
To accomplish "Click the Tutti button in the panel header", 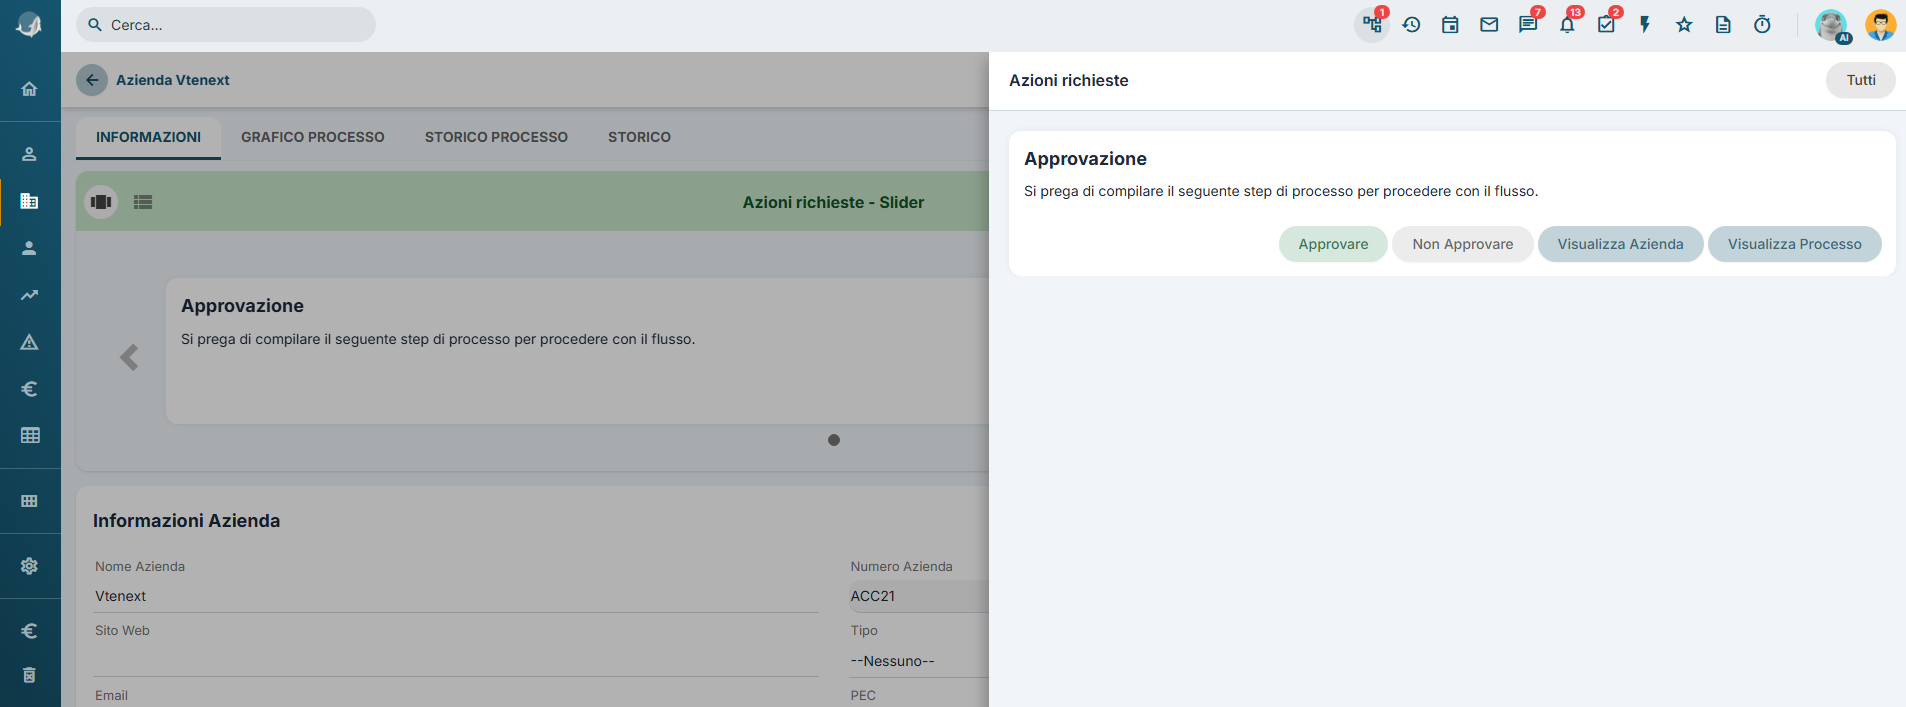I will 1860,80.
